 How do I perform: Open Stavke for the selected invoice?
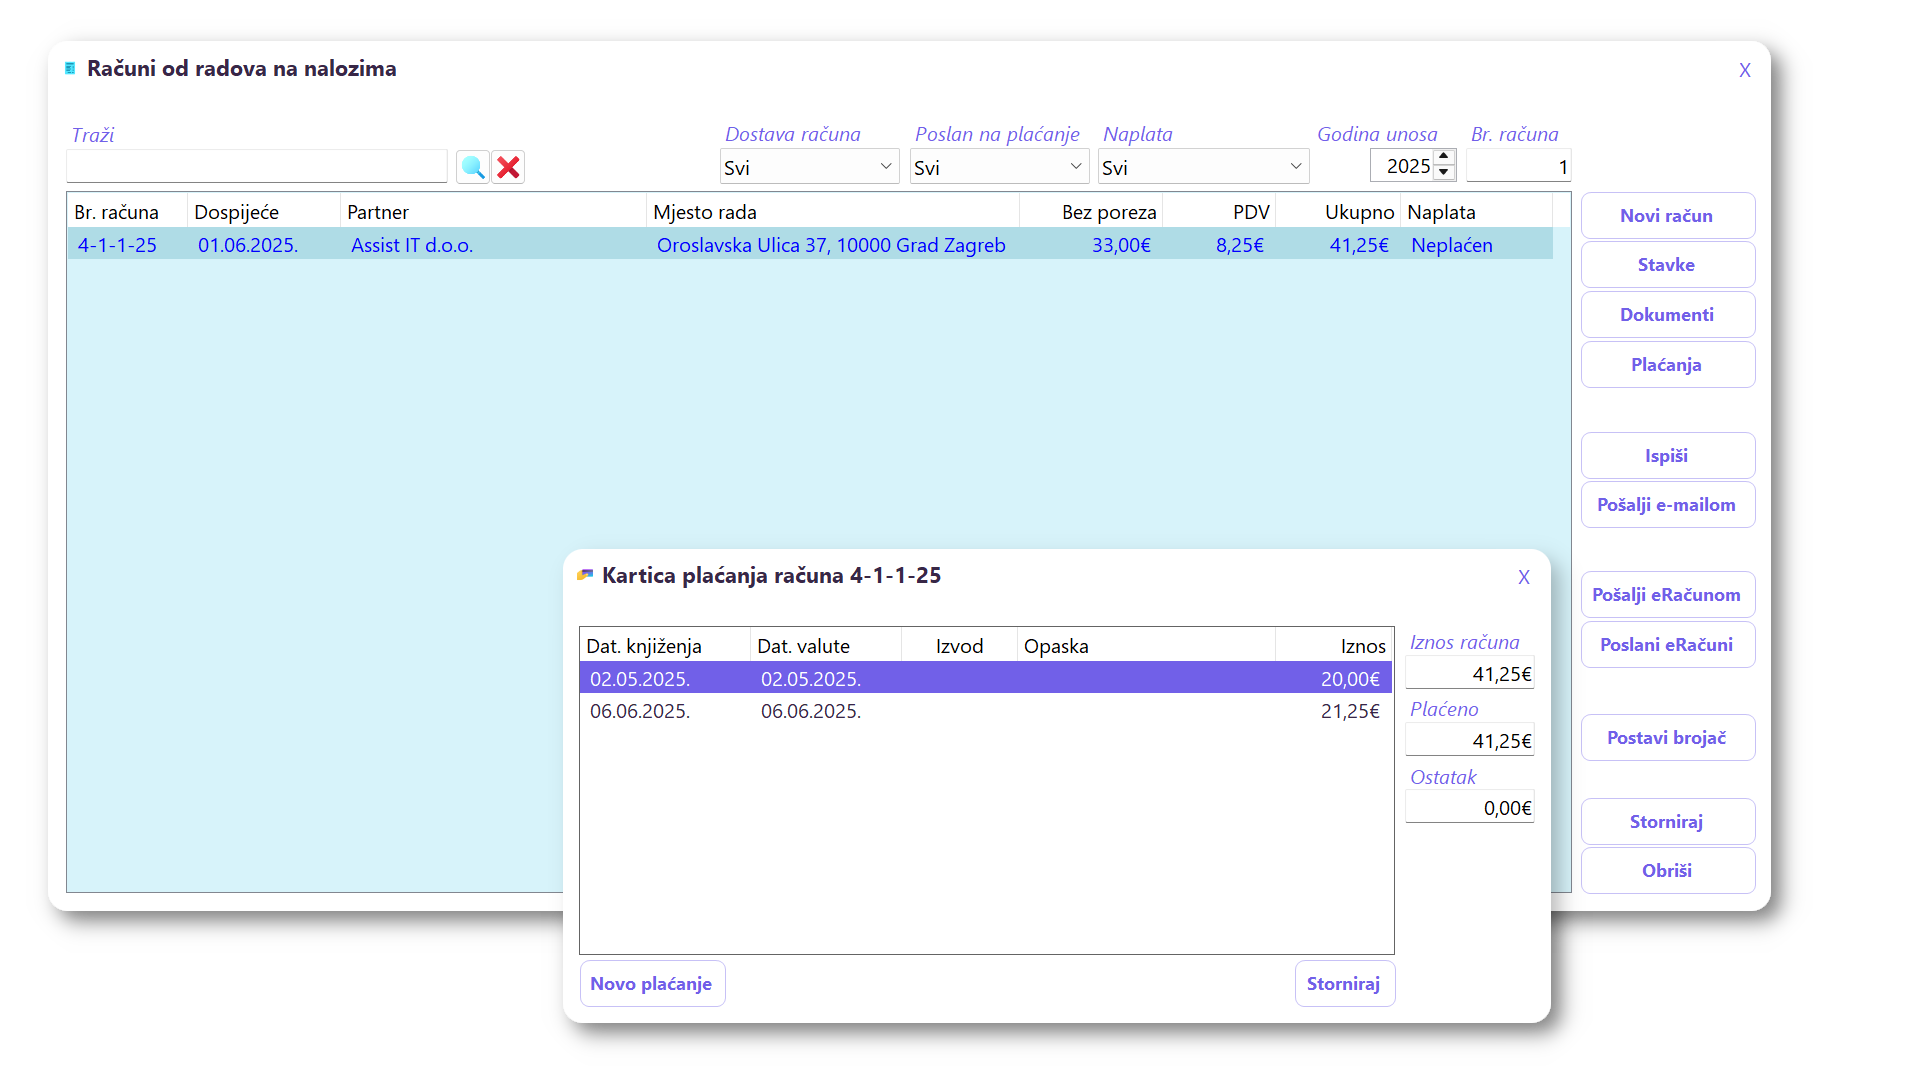tap(1666, 265)
